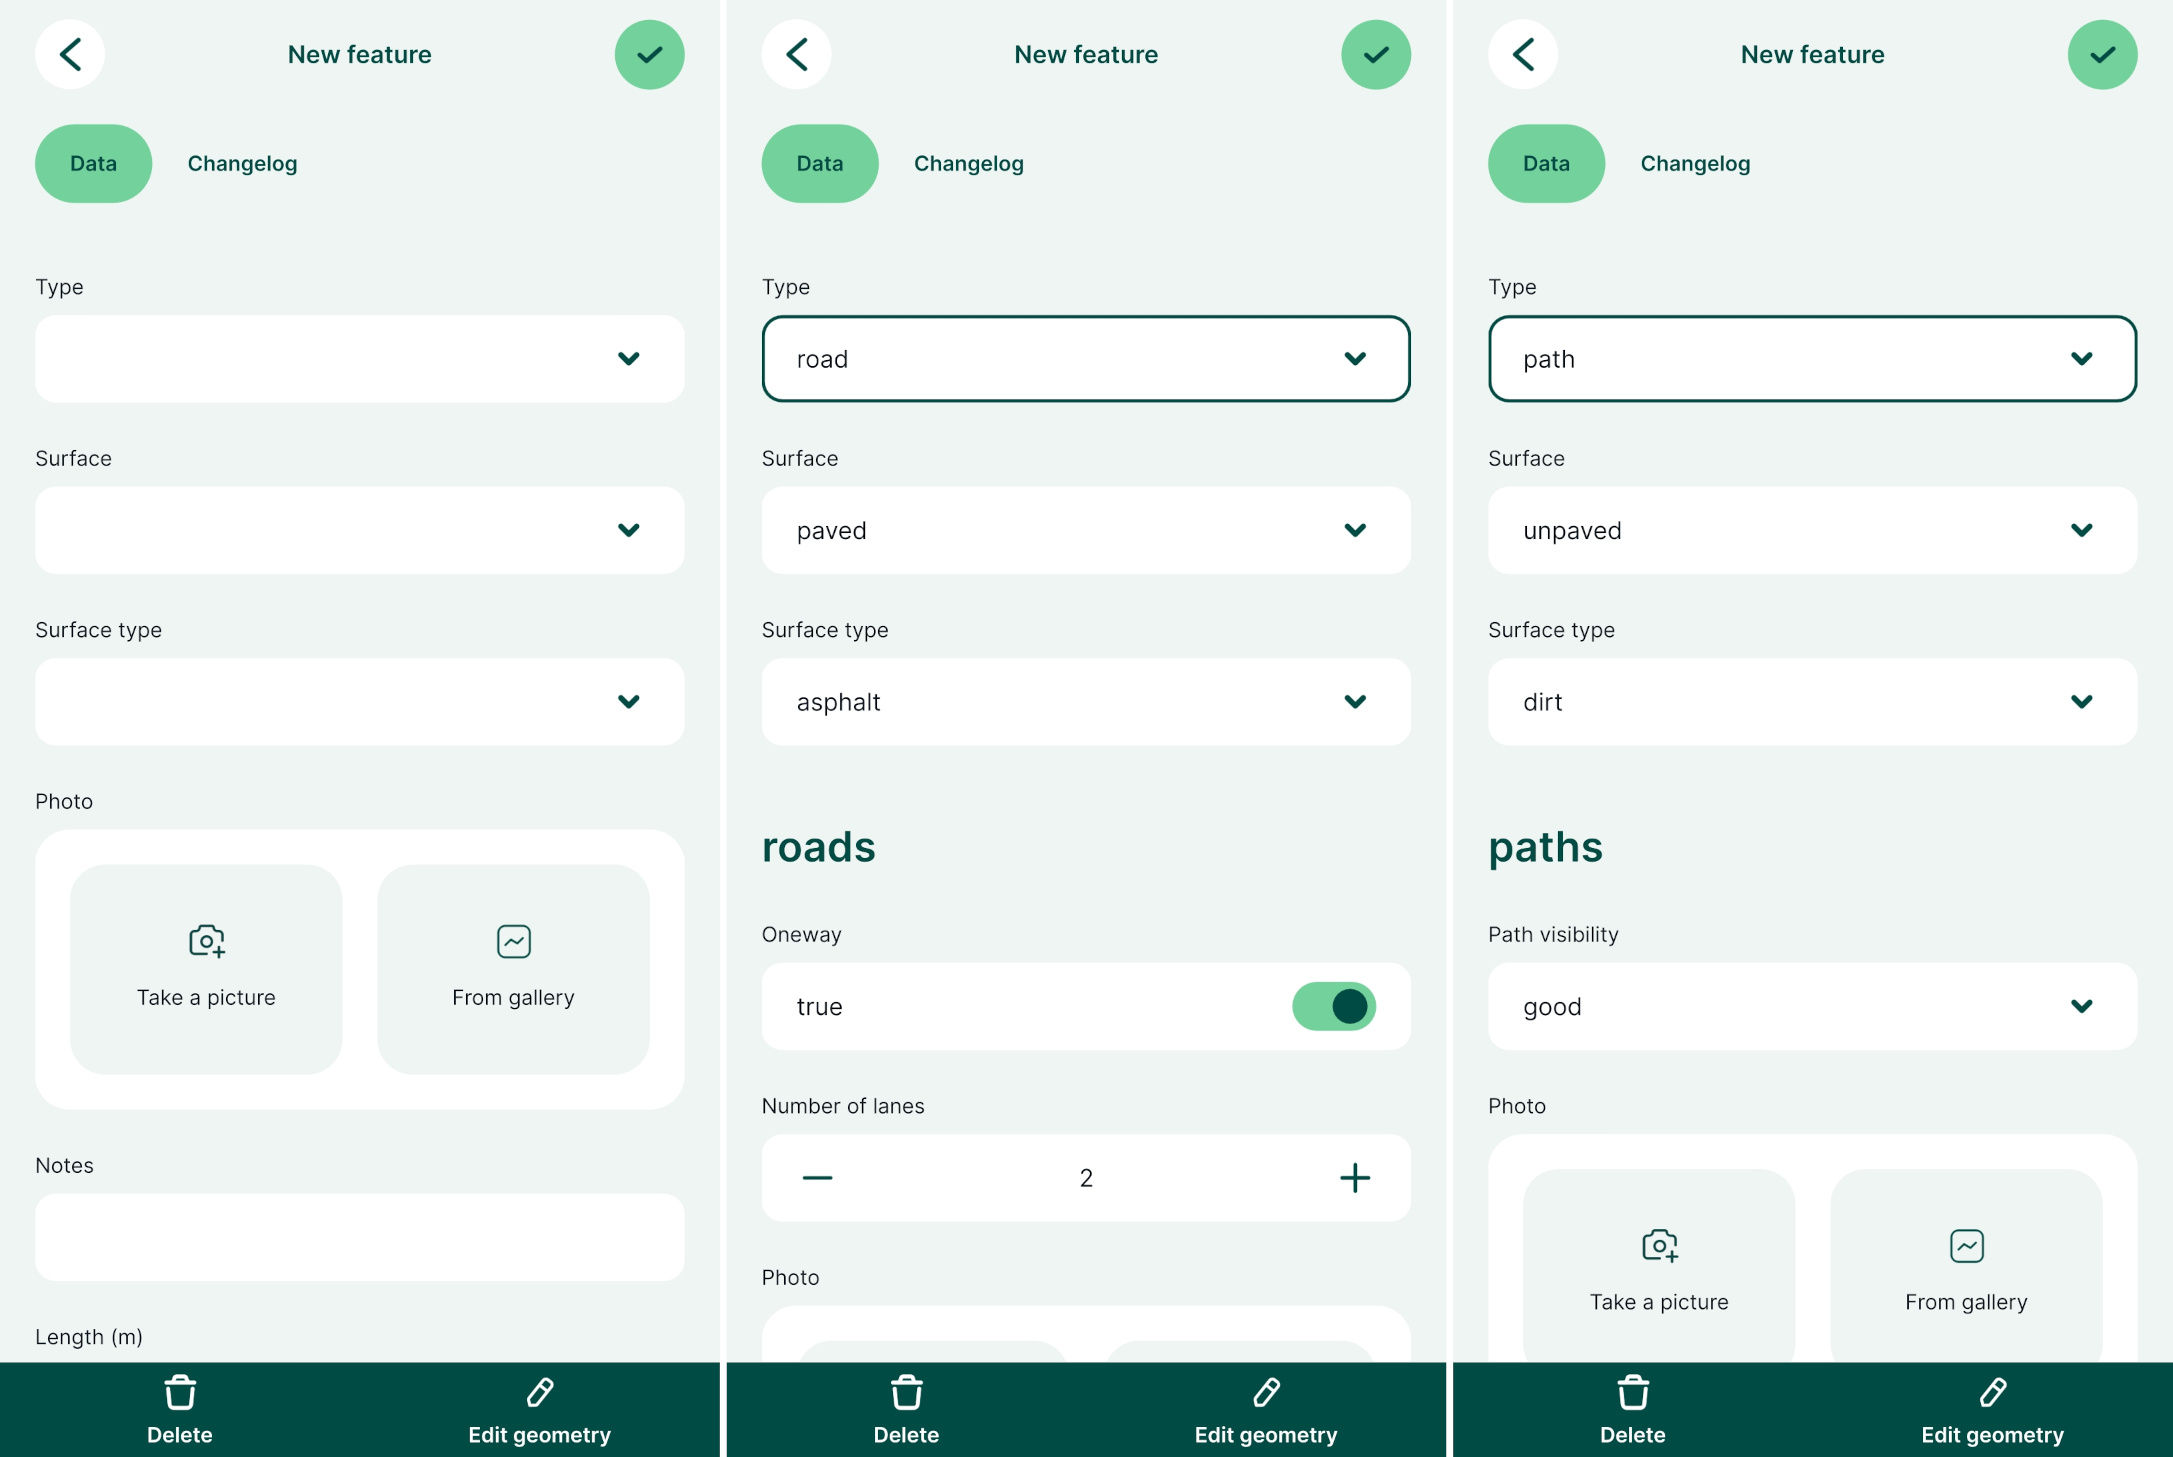This screenshot has height=1457, width=2173.
Task: Decrease Number of lanes with minus button
Action: 819,1177
